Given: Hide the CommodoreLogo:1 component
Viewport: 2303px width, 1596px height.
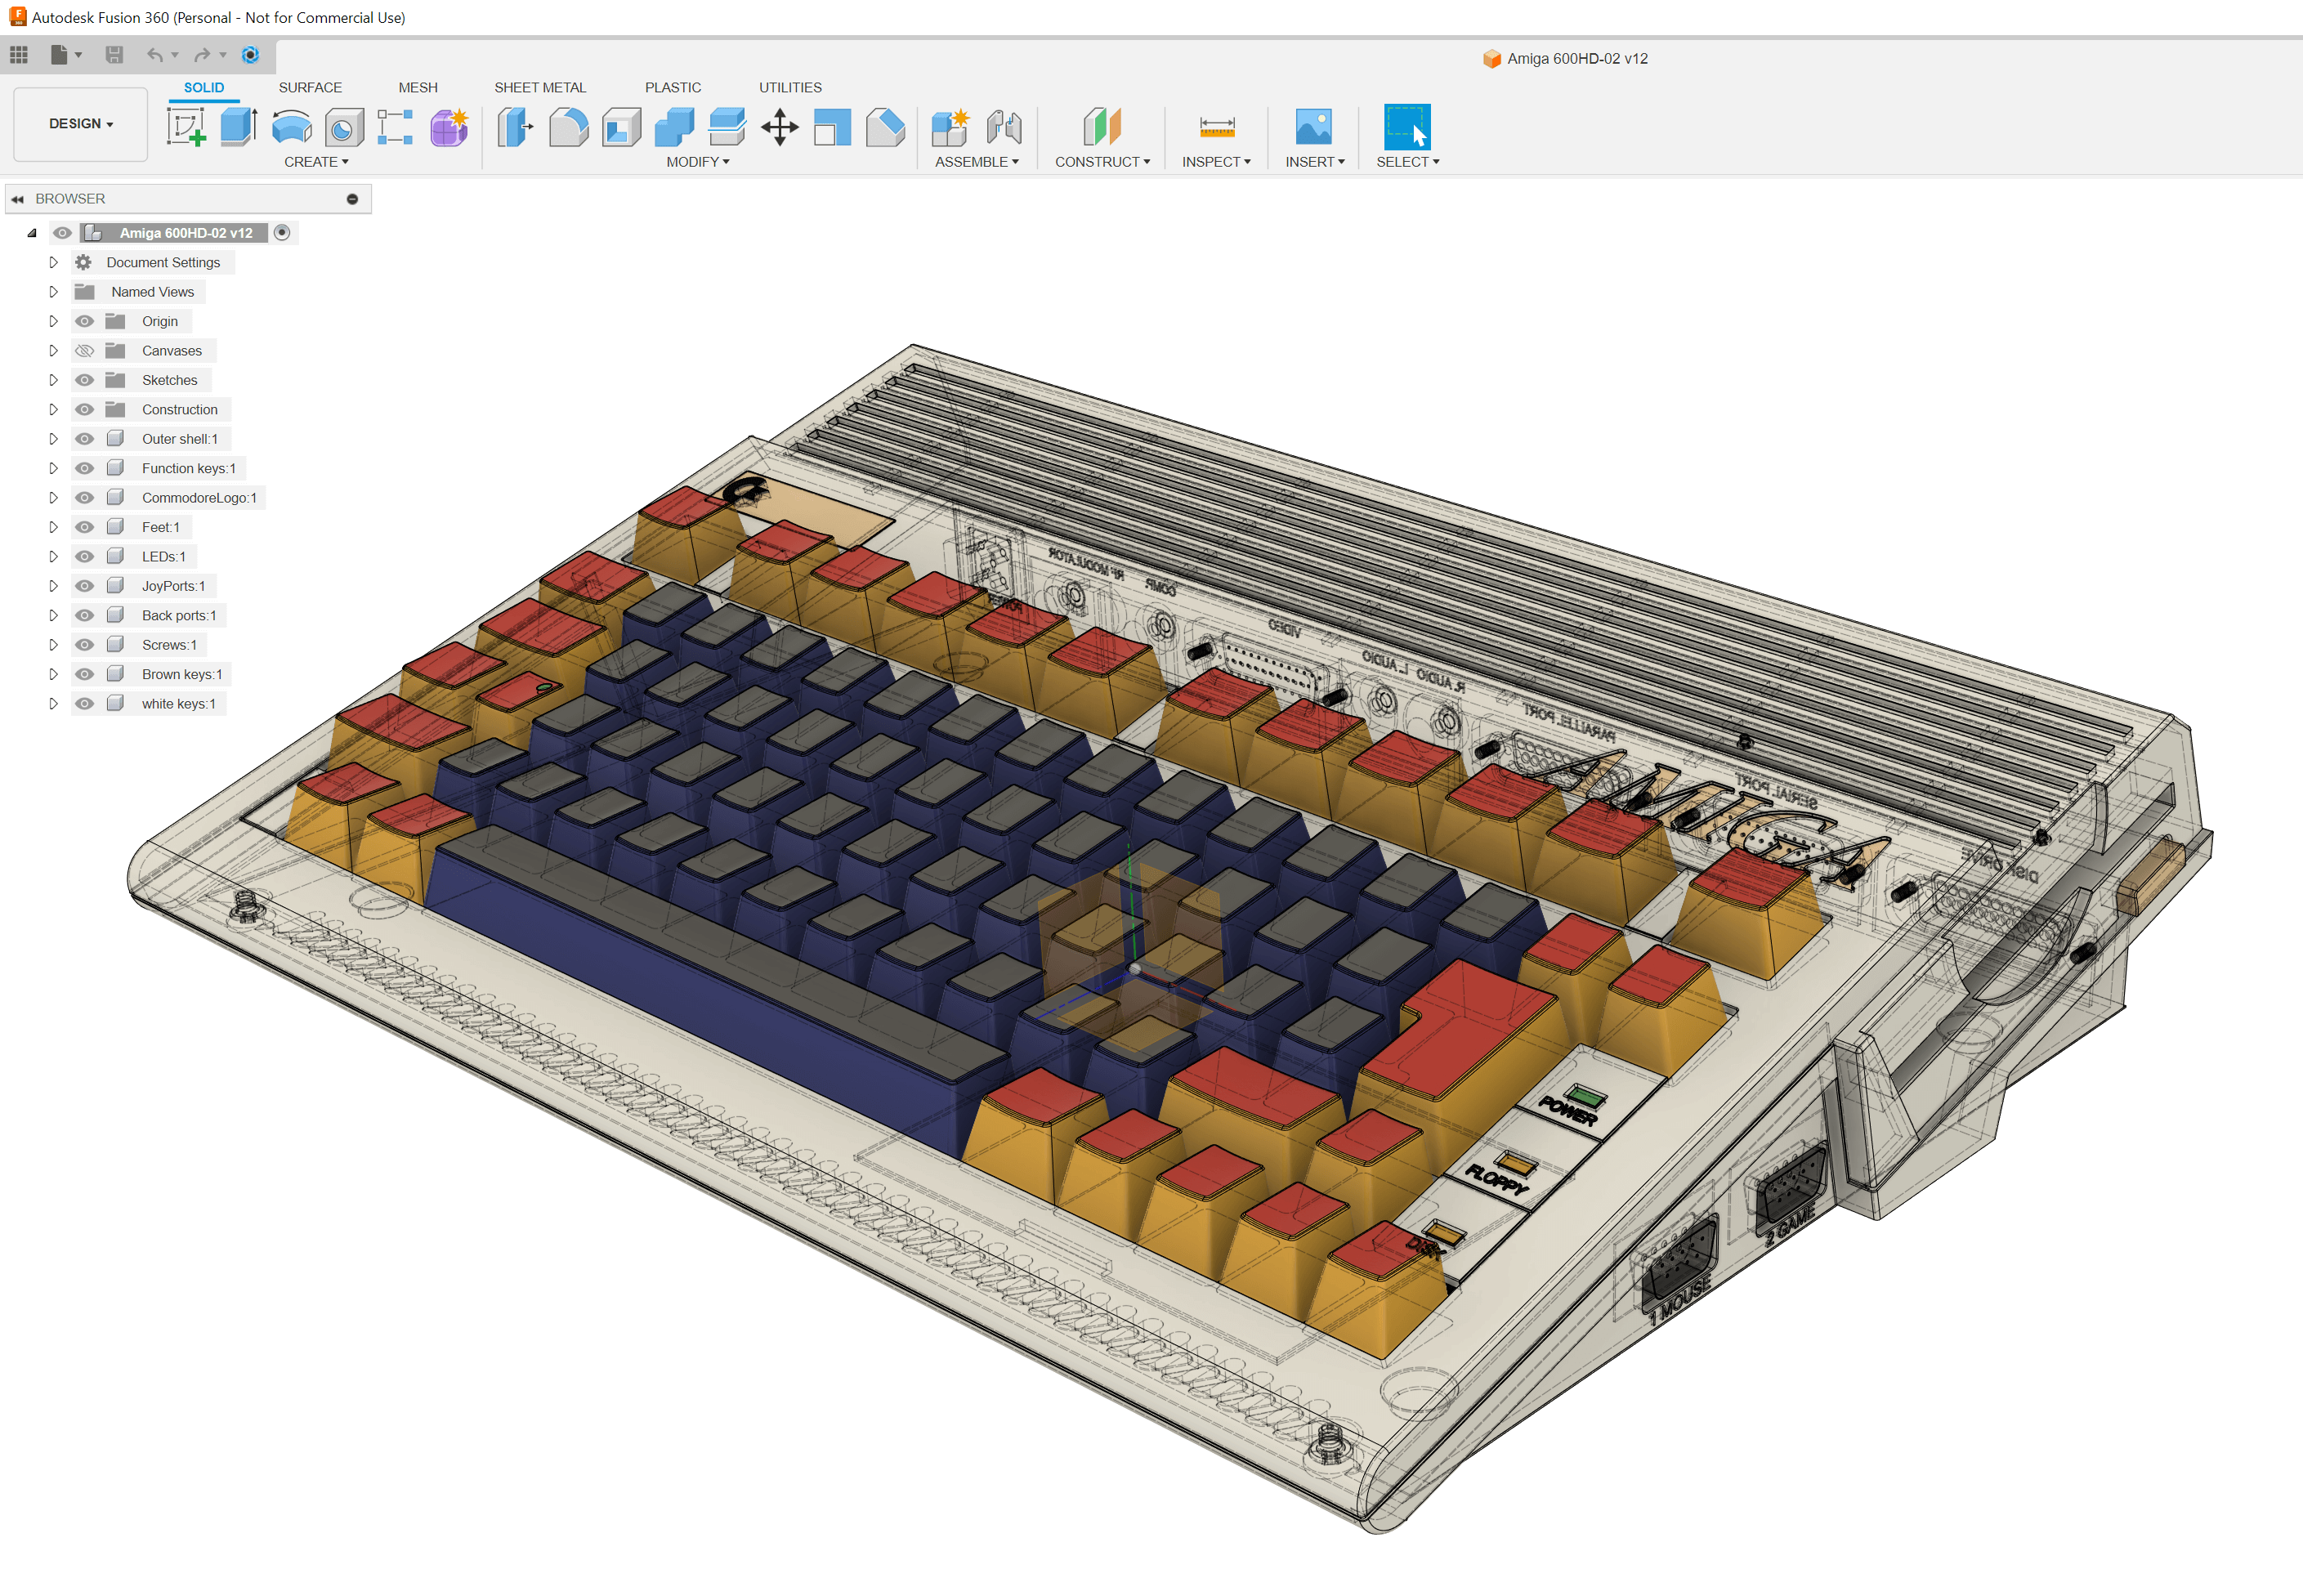Looking at the screenshot, I should point(85,498).
